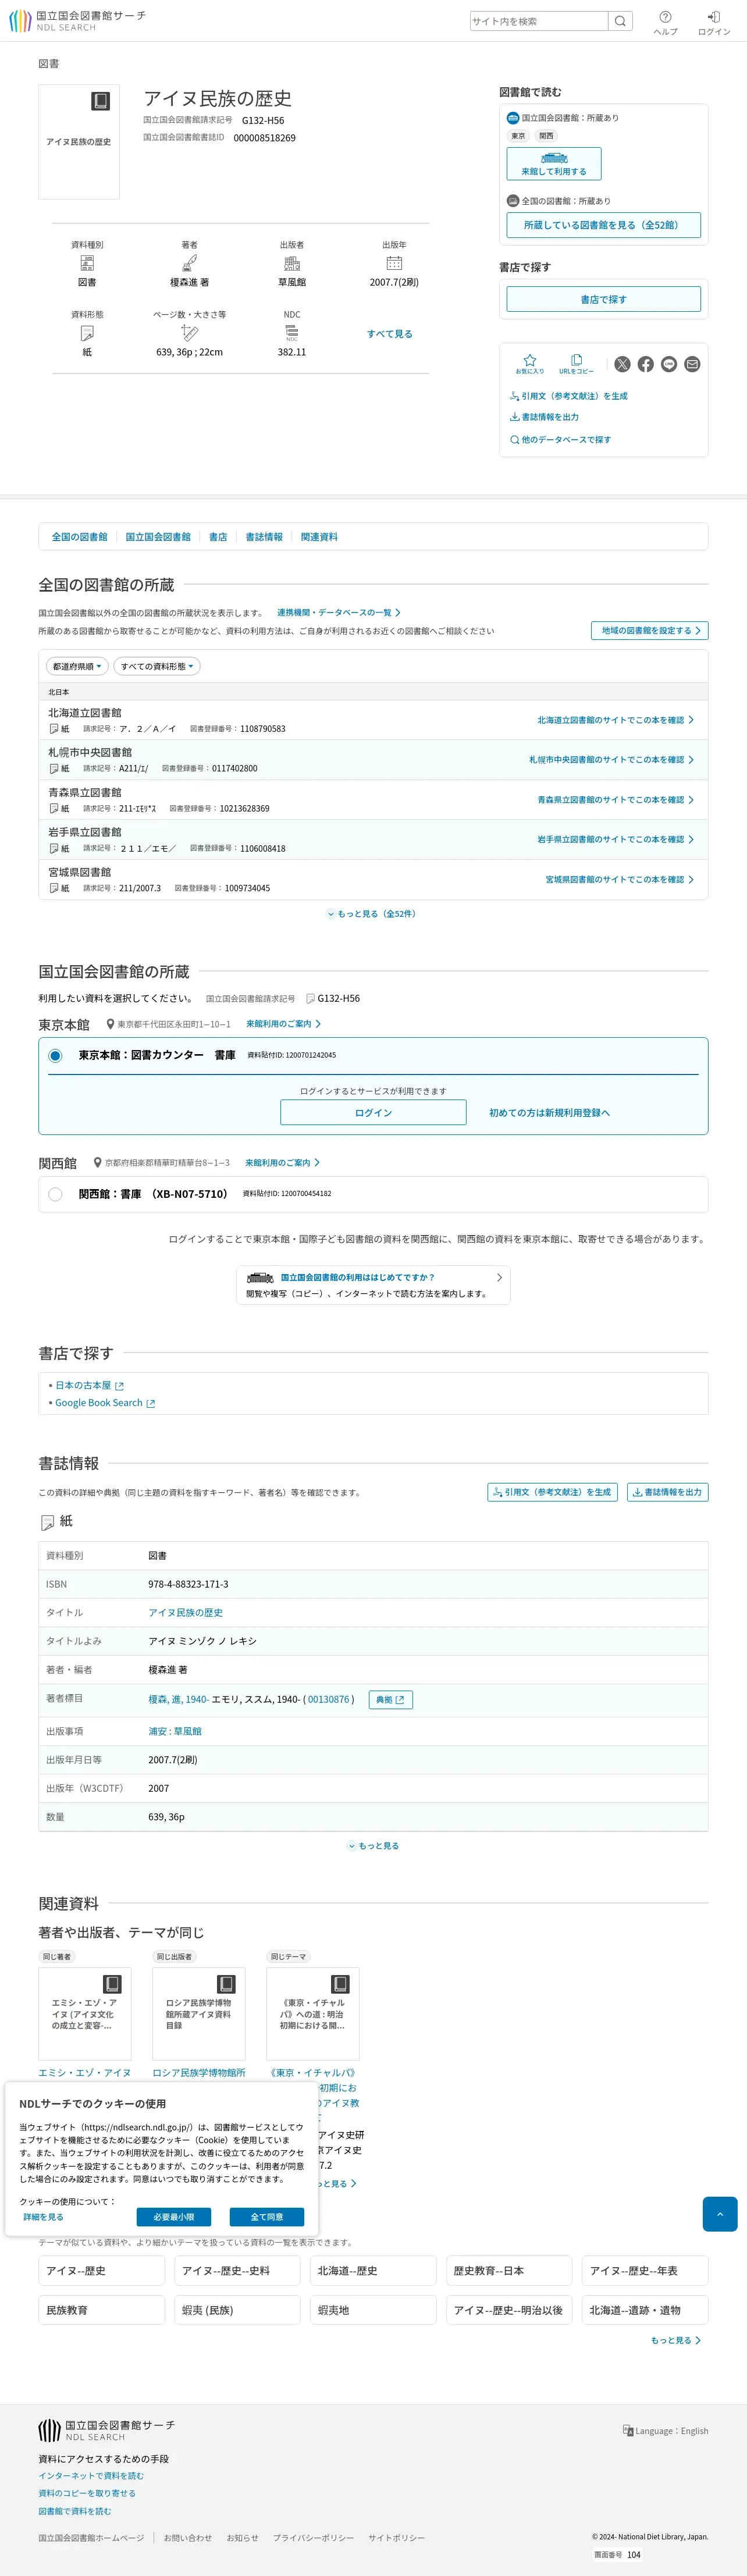The width and height of the screenshot is (747, 2576).
Task: Click 他のデータベースで探す link
Action: tap(560, 440)
